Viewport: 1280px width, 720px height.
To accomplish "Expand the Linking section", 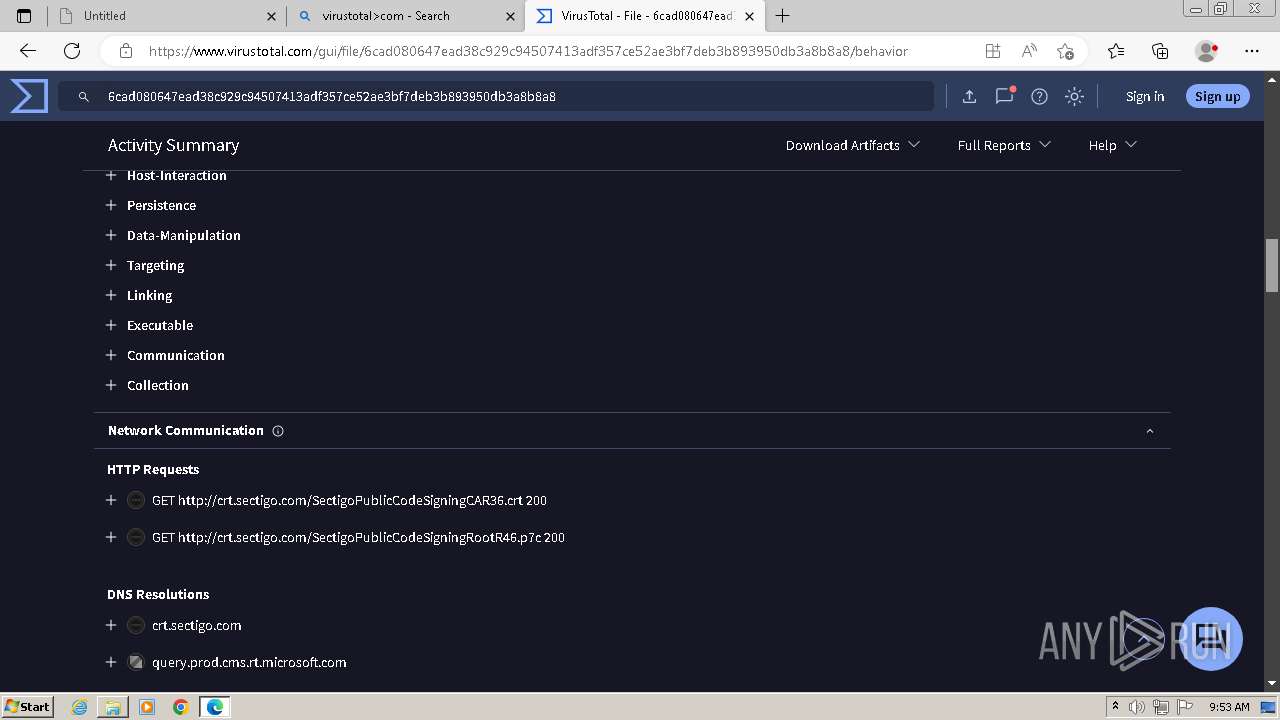I will click(x=111, y=295).
